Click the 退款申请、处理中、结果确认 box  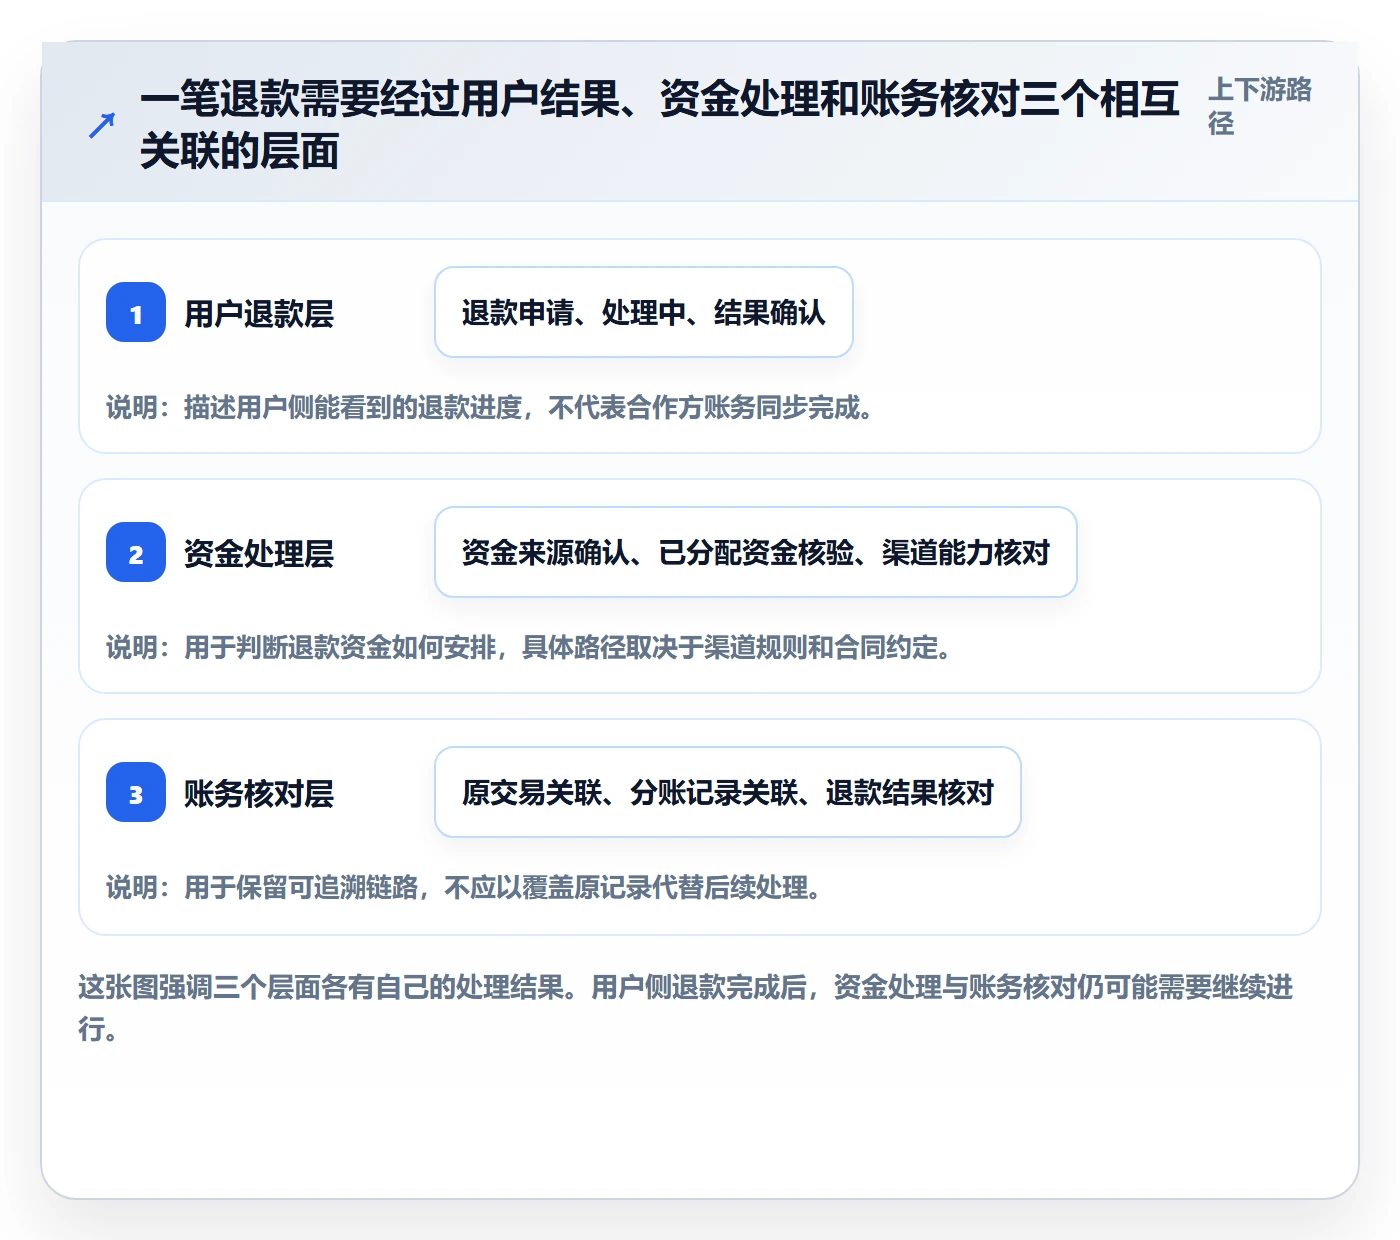[644, 312]
